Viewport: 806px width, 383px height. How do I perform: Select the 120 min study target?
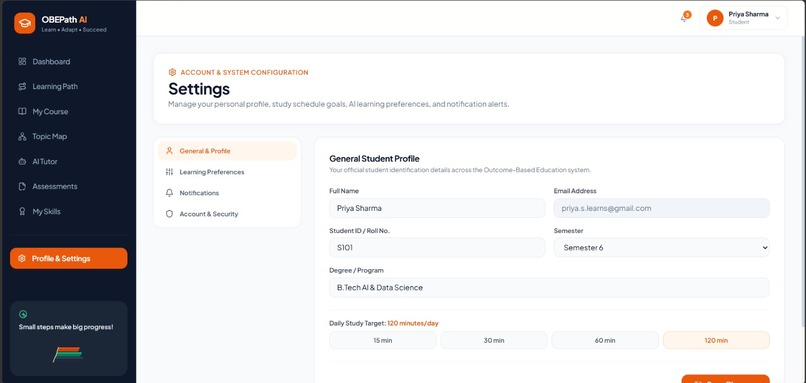tap(717, 340)
